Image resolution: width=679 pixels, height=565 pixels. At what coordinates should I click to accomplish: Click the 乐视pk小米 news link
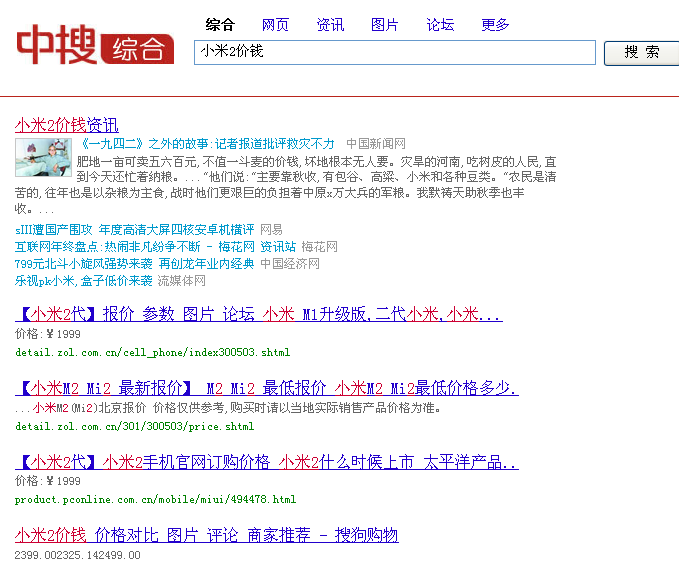coord(84,281)
